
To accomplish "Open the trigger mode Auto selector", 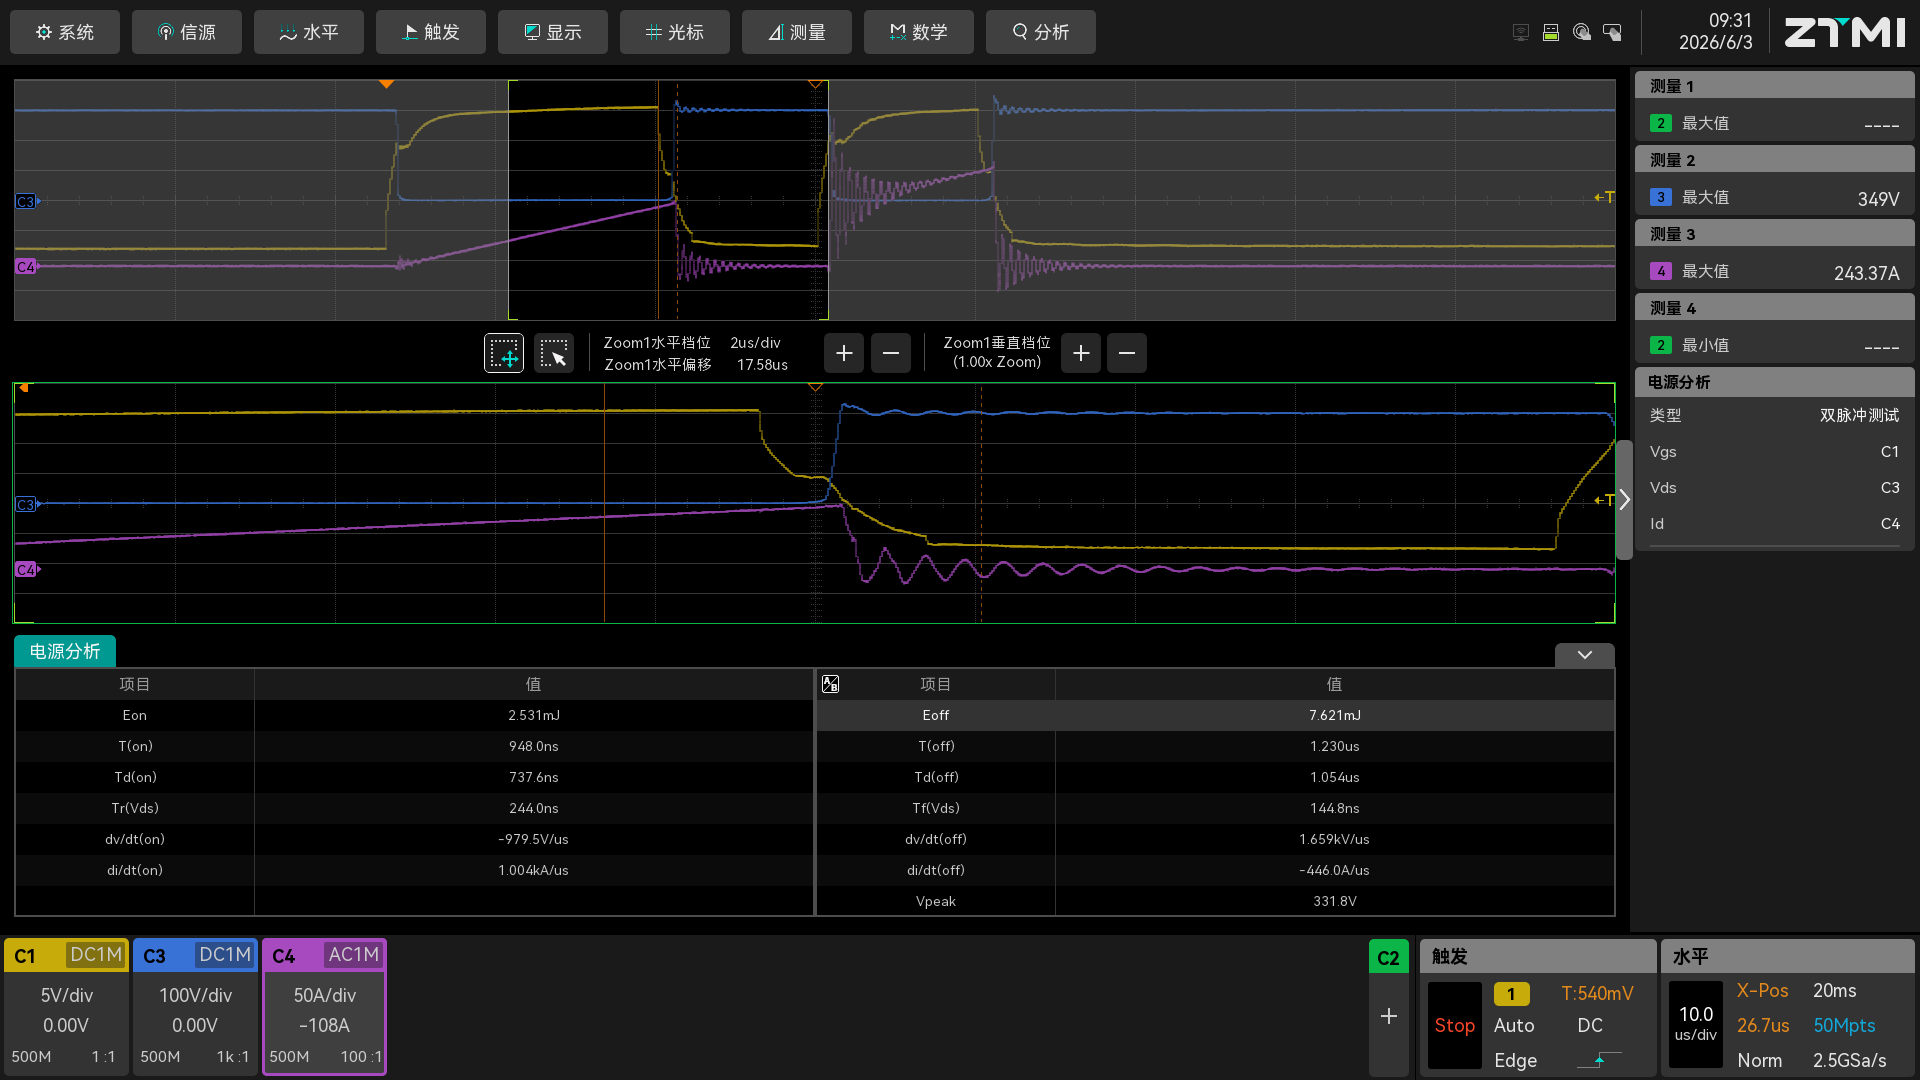I will (x=1514, y=1025).
